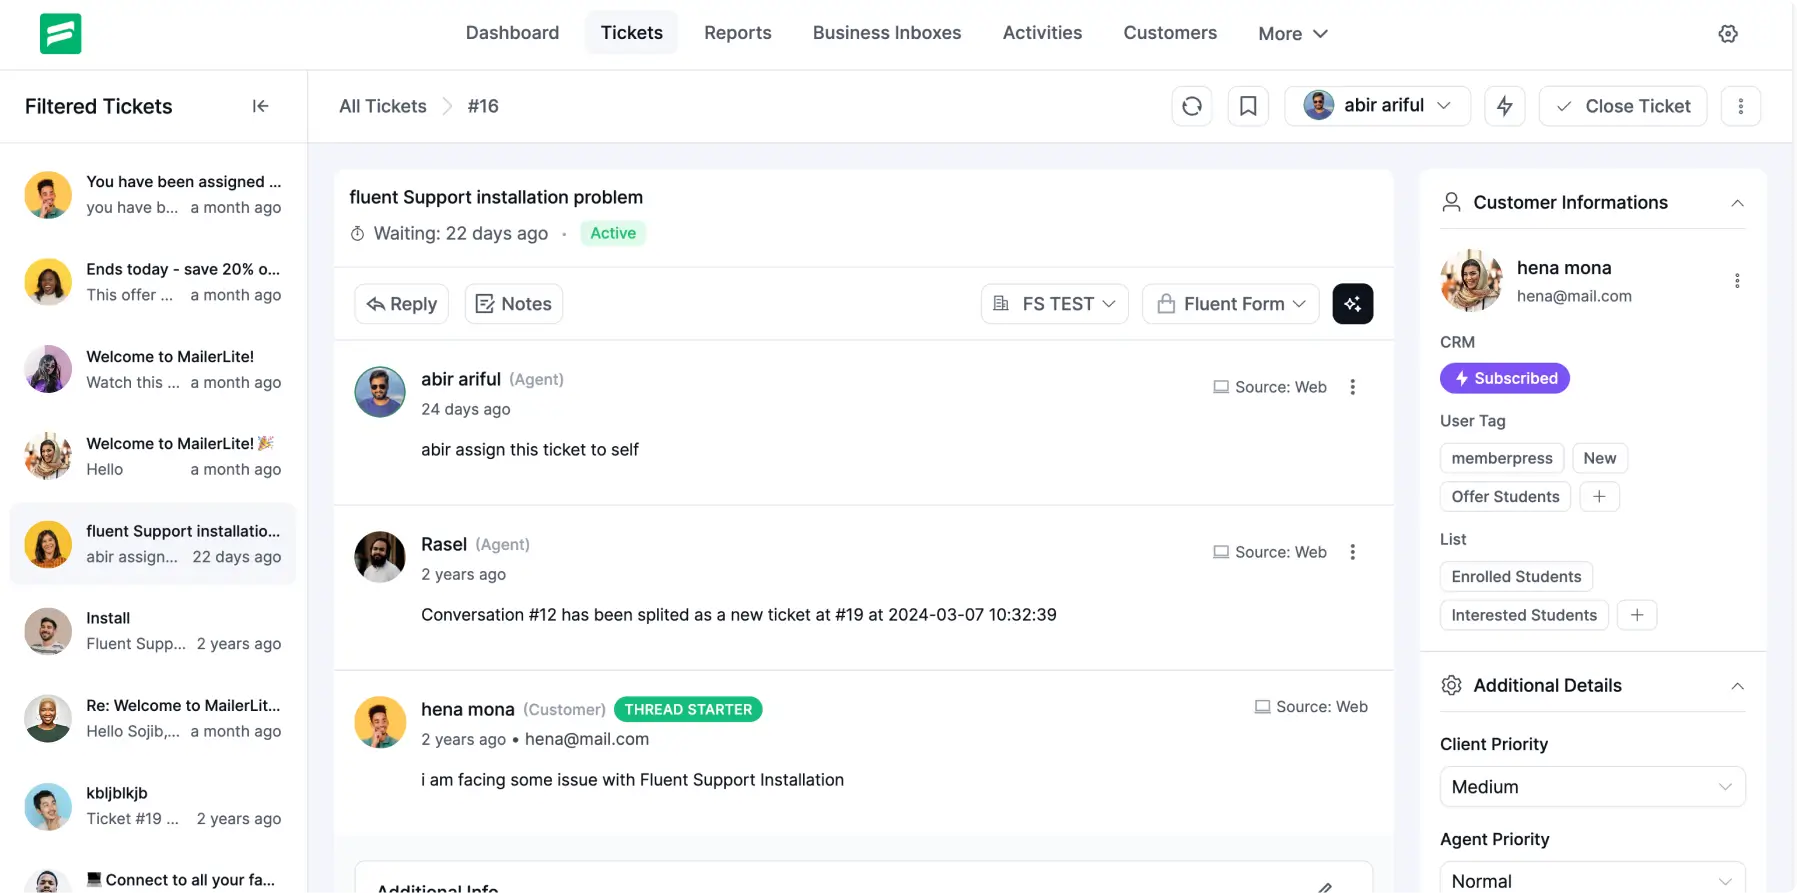The width and height of the screenshot is (1797, 893).
Task: Open customer hena mona options menu
Action: [x=1737, y=281]
